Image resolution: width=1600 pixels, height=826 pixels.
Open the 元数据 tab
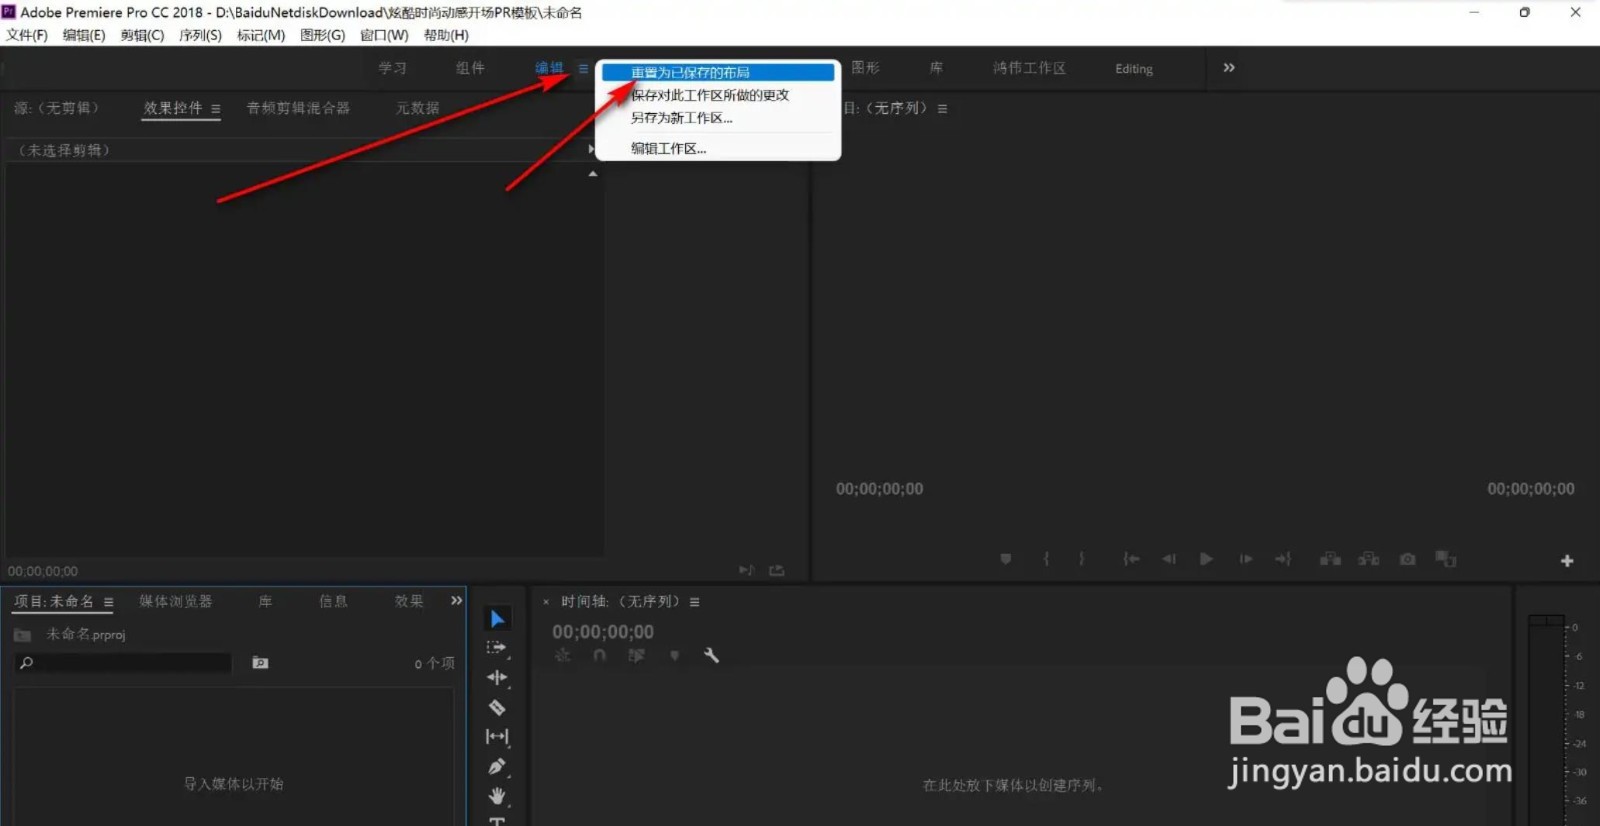(x=417, y=108)
